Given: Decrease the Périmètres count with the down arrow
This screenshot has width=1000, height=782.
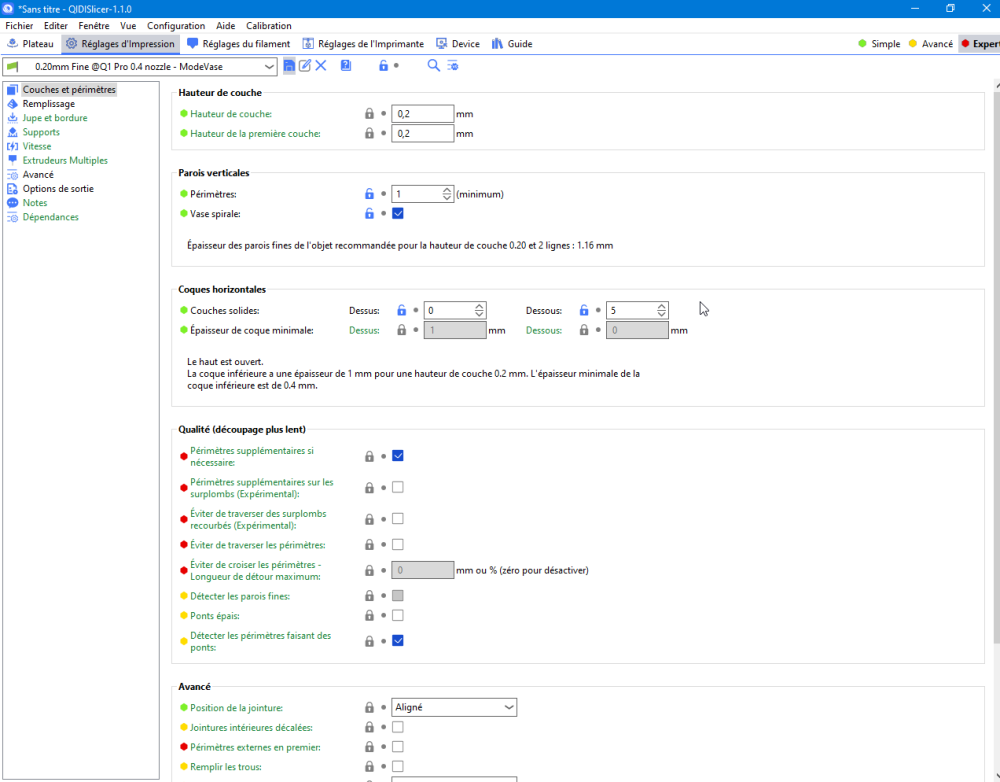Looking at the screenshot, I should click(447, 198).
